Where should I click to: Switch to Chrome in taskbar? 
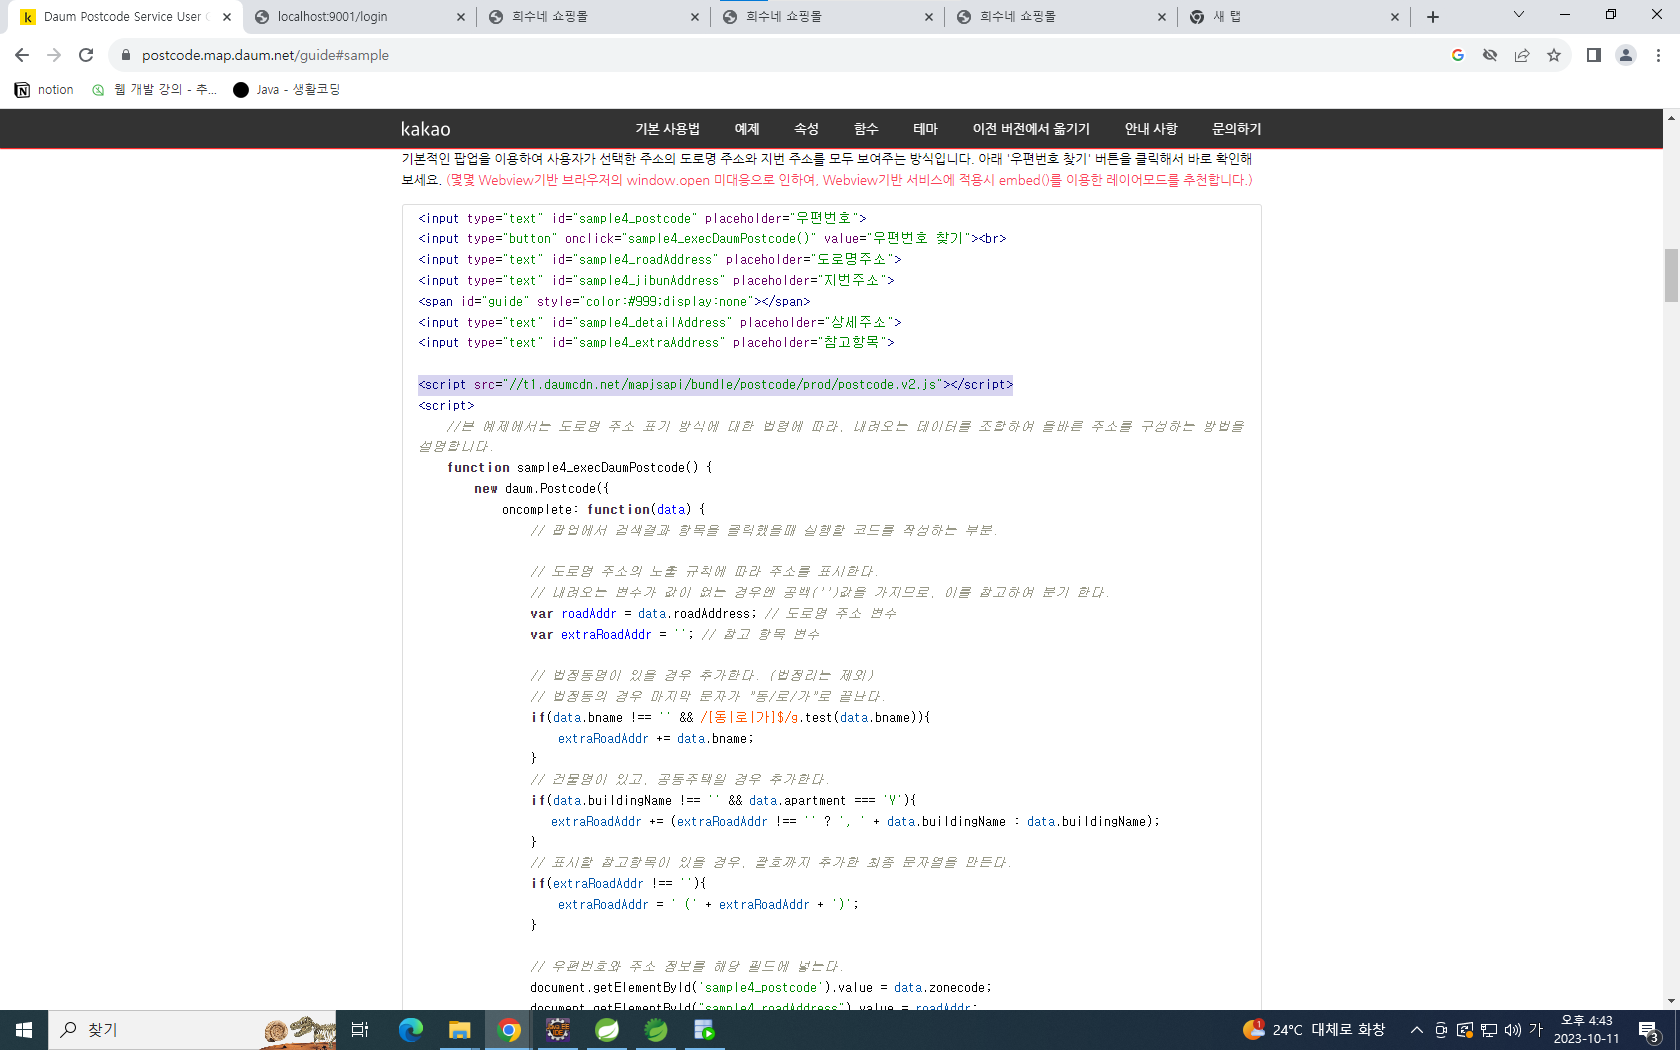(509, 1030)
